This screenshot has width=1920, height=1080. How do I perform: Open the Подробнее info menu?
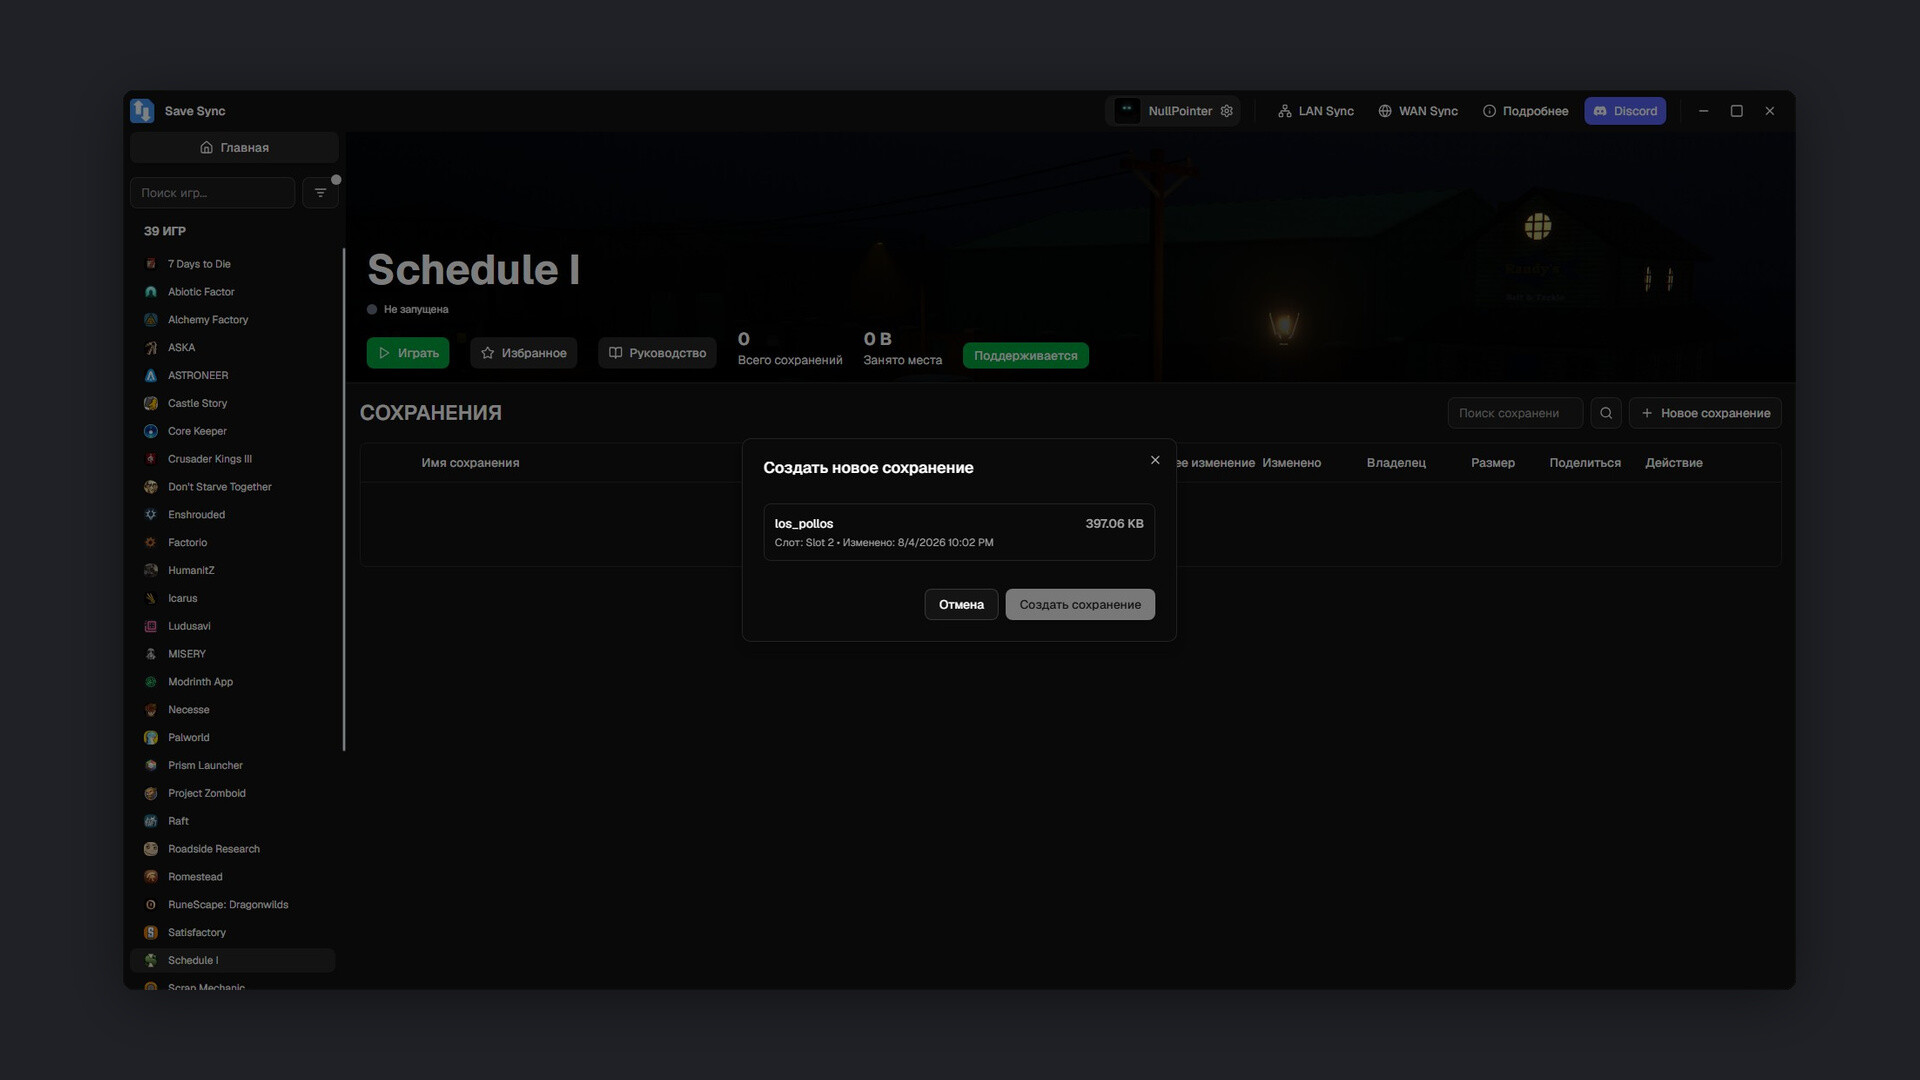[x=1525, y=111]
